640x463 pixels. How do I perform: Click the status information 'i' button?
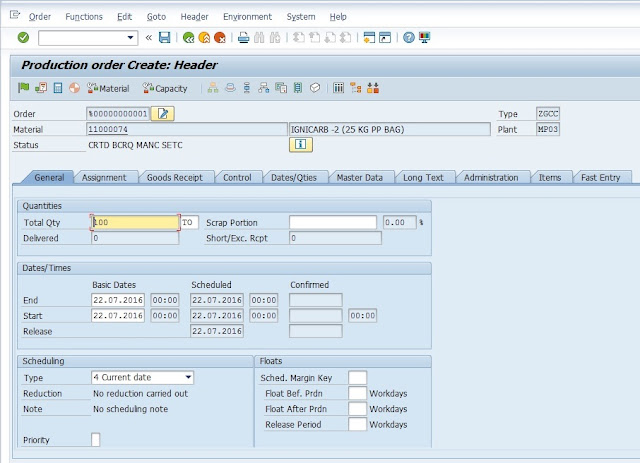click(301, 145)
